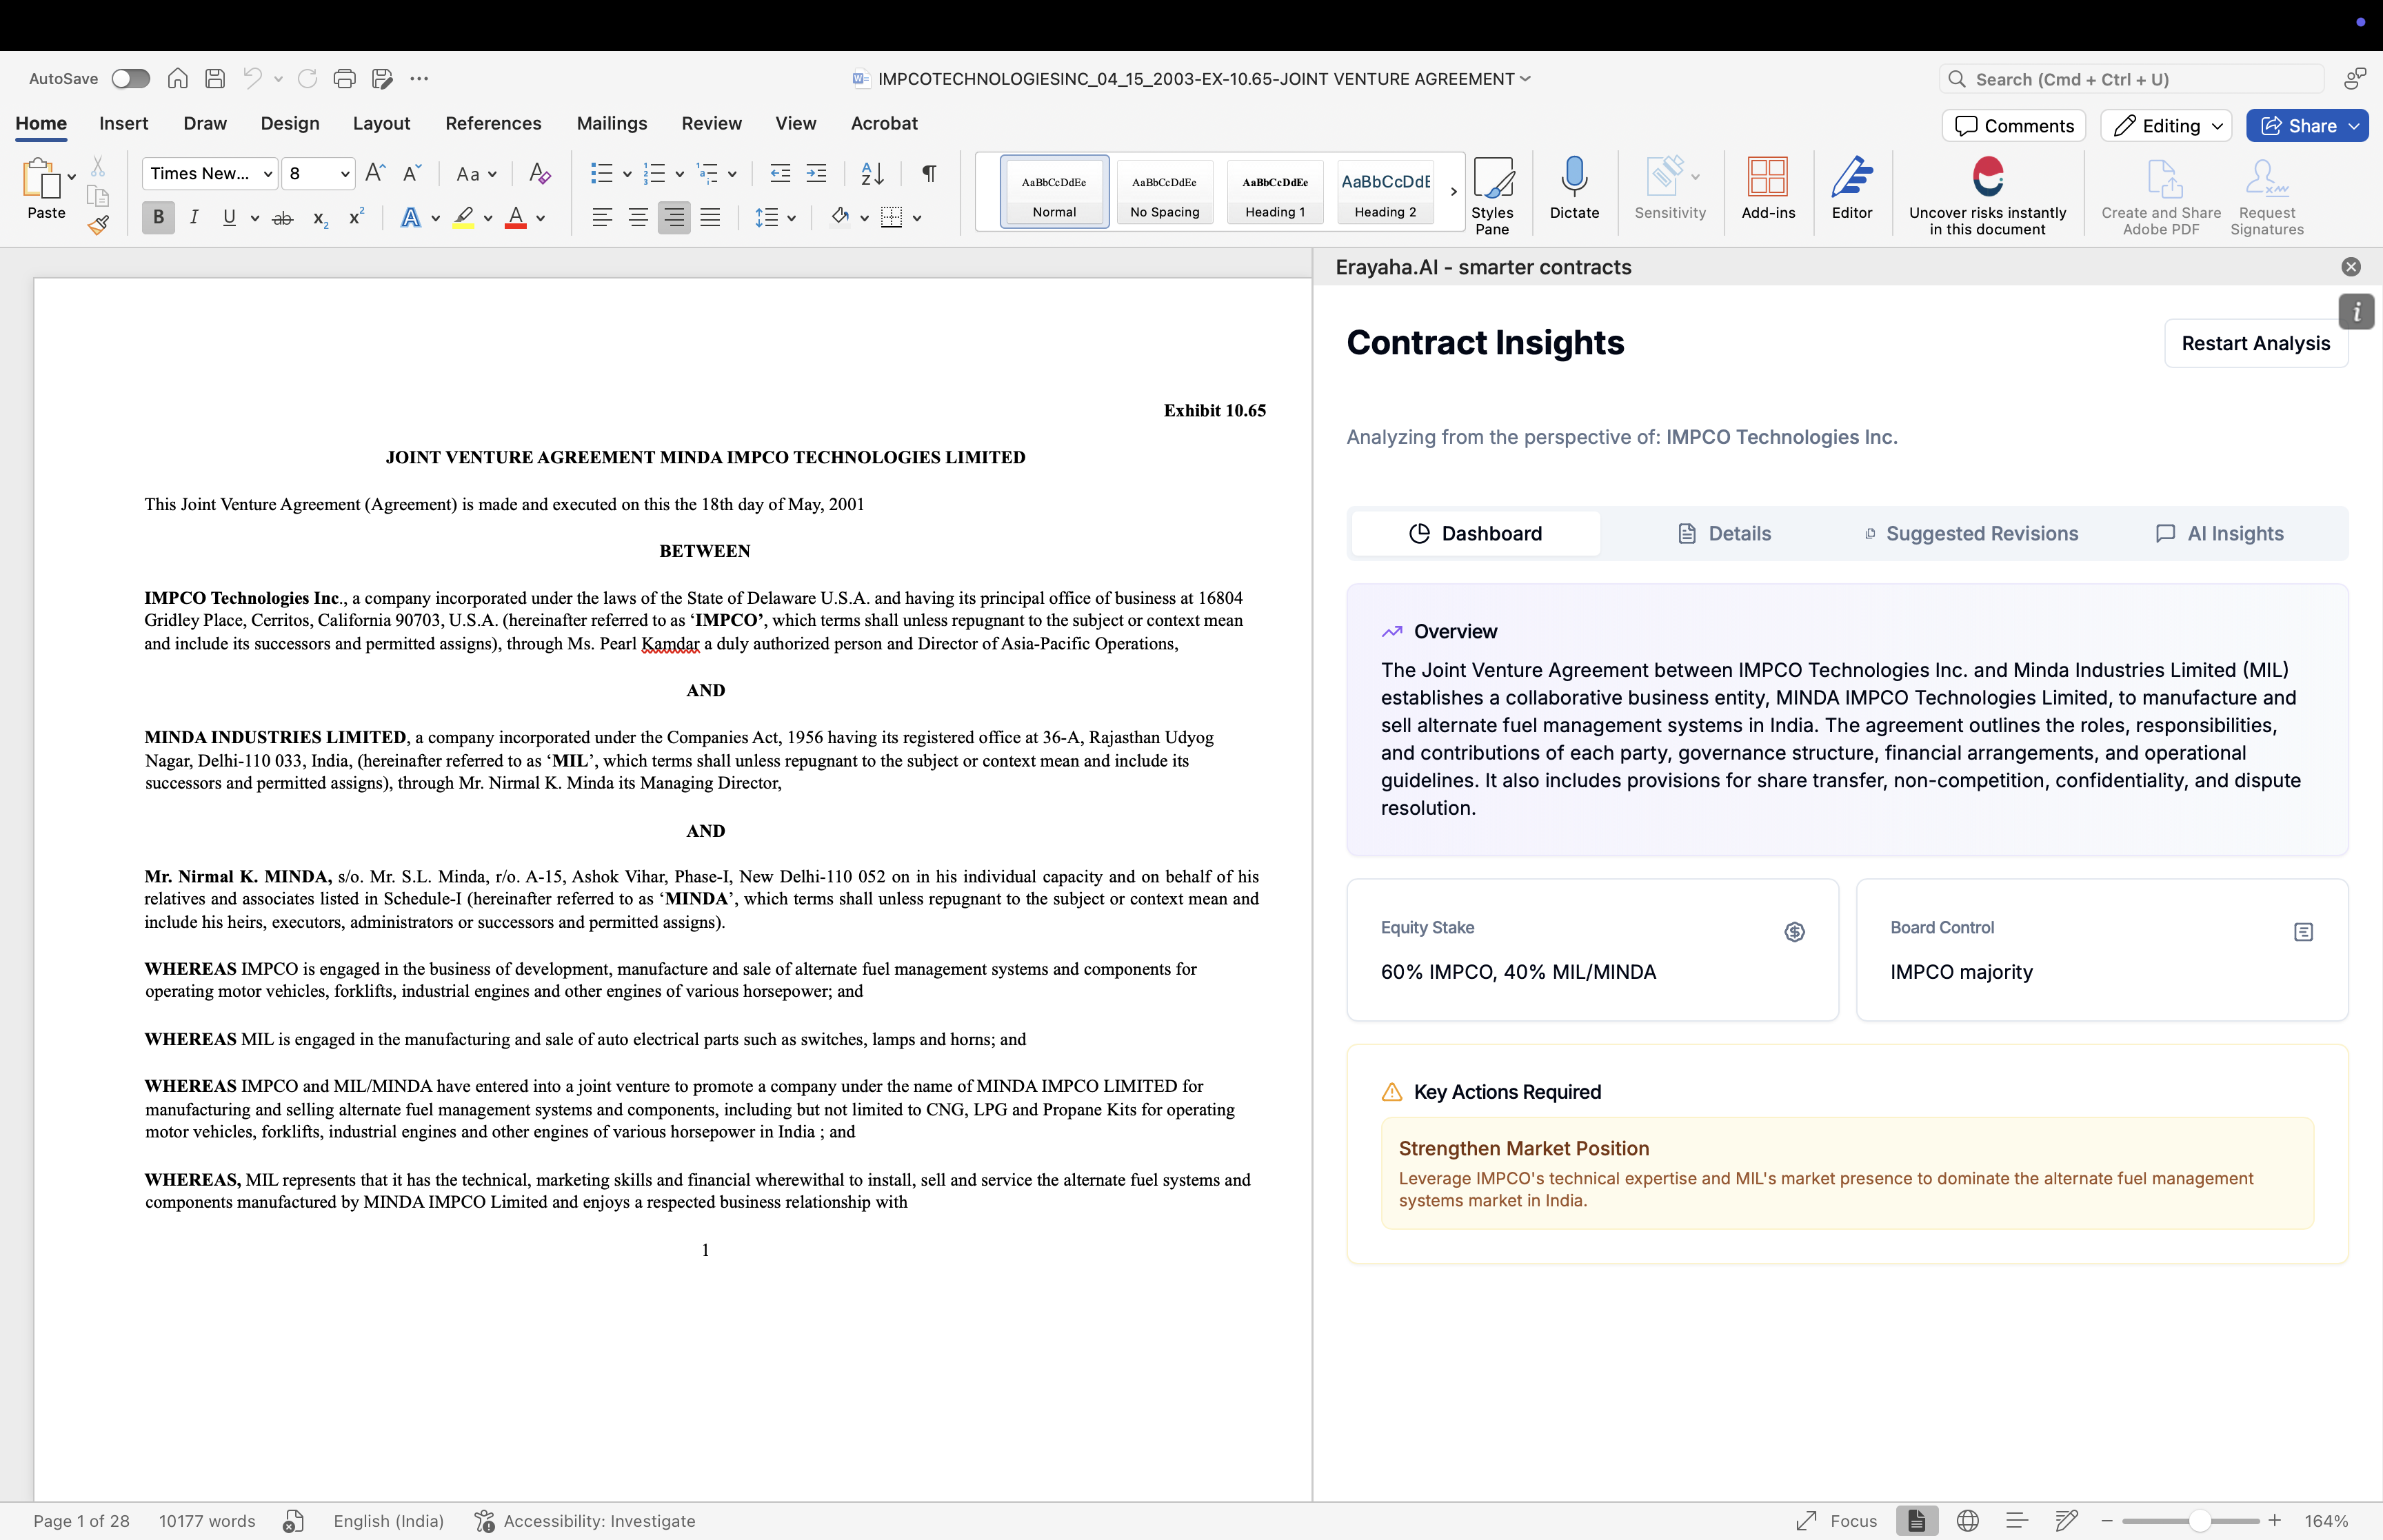Screen dimensions: 2383x1540
Task: Click the Clear Formatting eraser icon
Action: [539, 173]
